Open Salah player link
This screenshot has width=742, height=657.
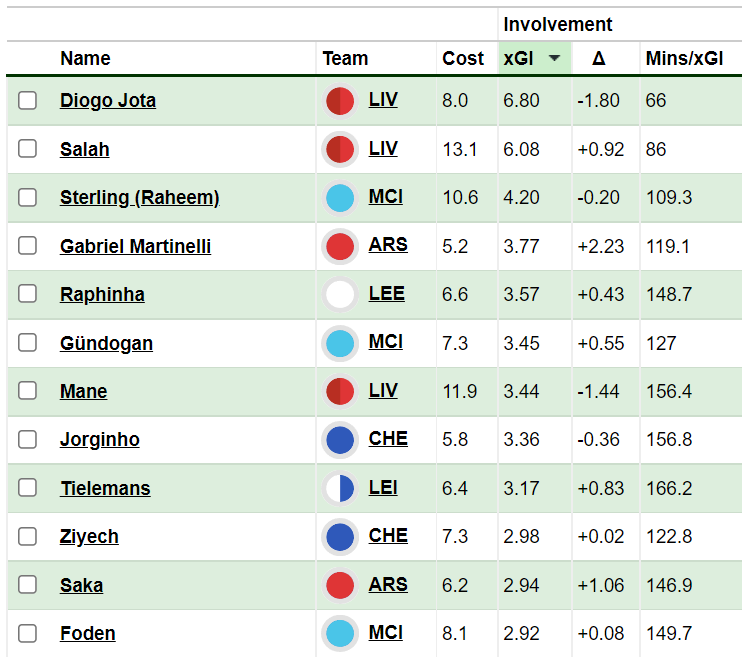click(85, 149)
